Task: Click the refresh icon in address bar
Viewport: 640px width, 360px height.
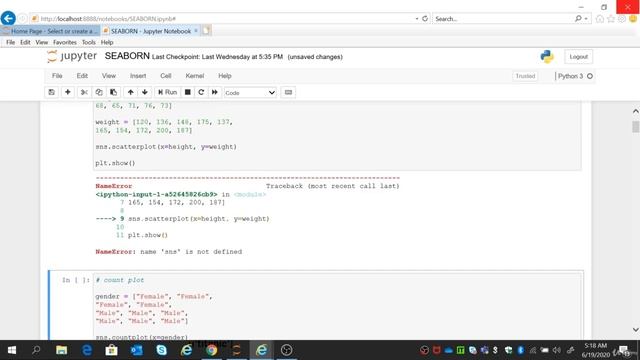Action: pyautogui.click(x=425, y=18)
